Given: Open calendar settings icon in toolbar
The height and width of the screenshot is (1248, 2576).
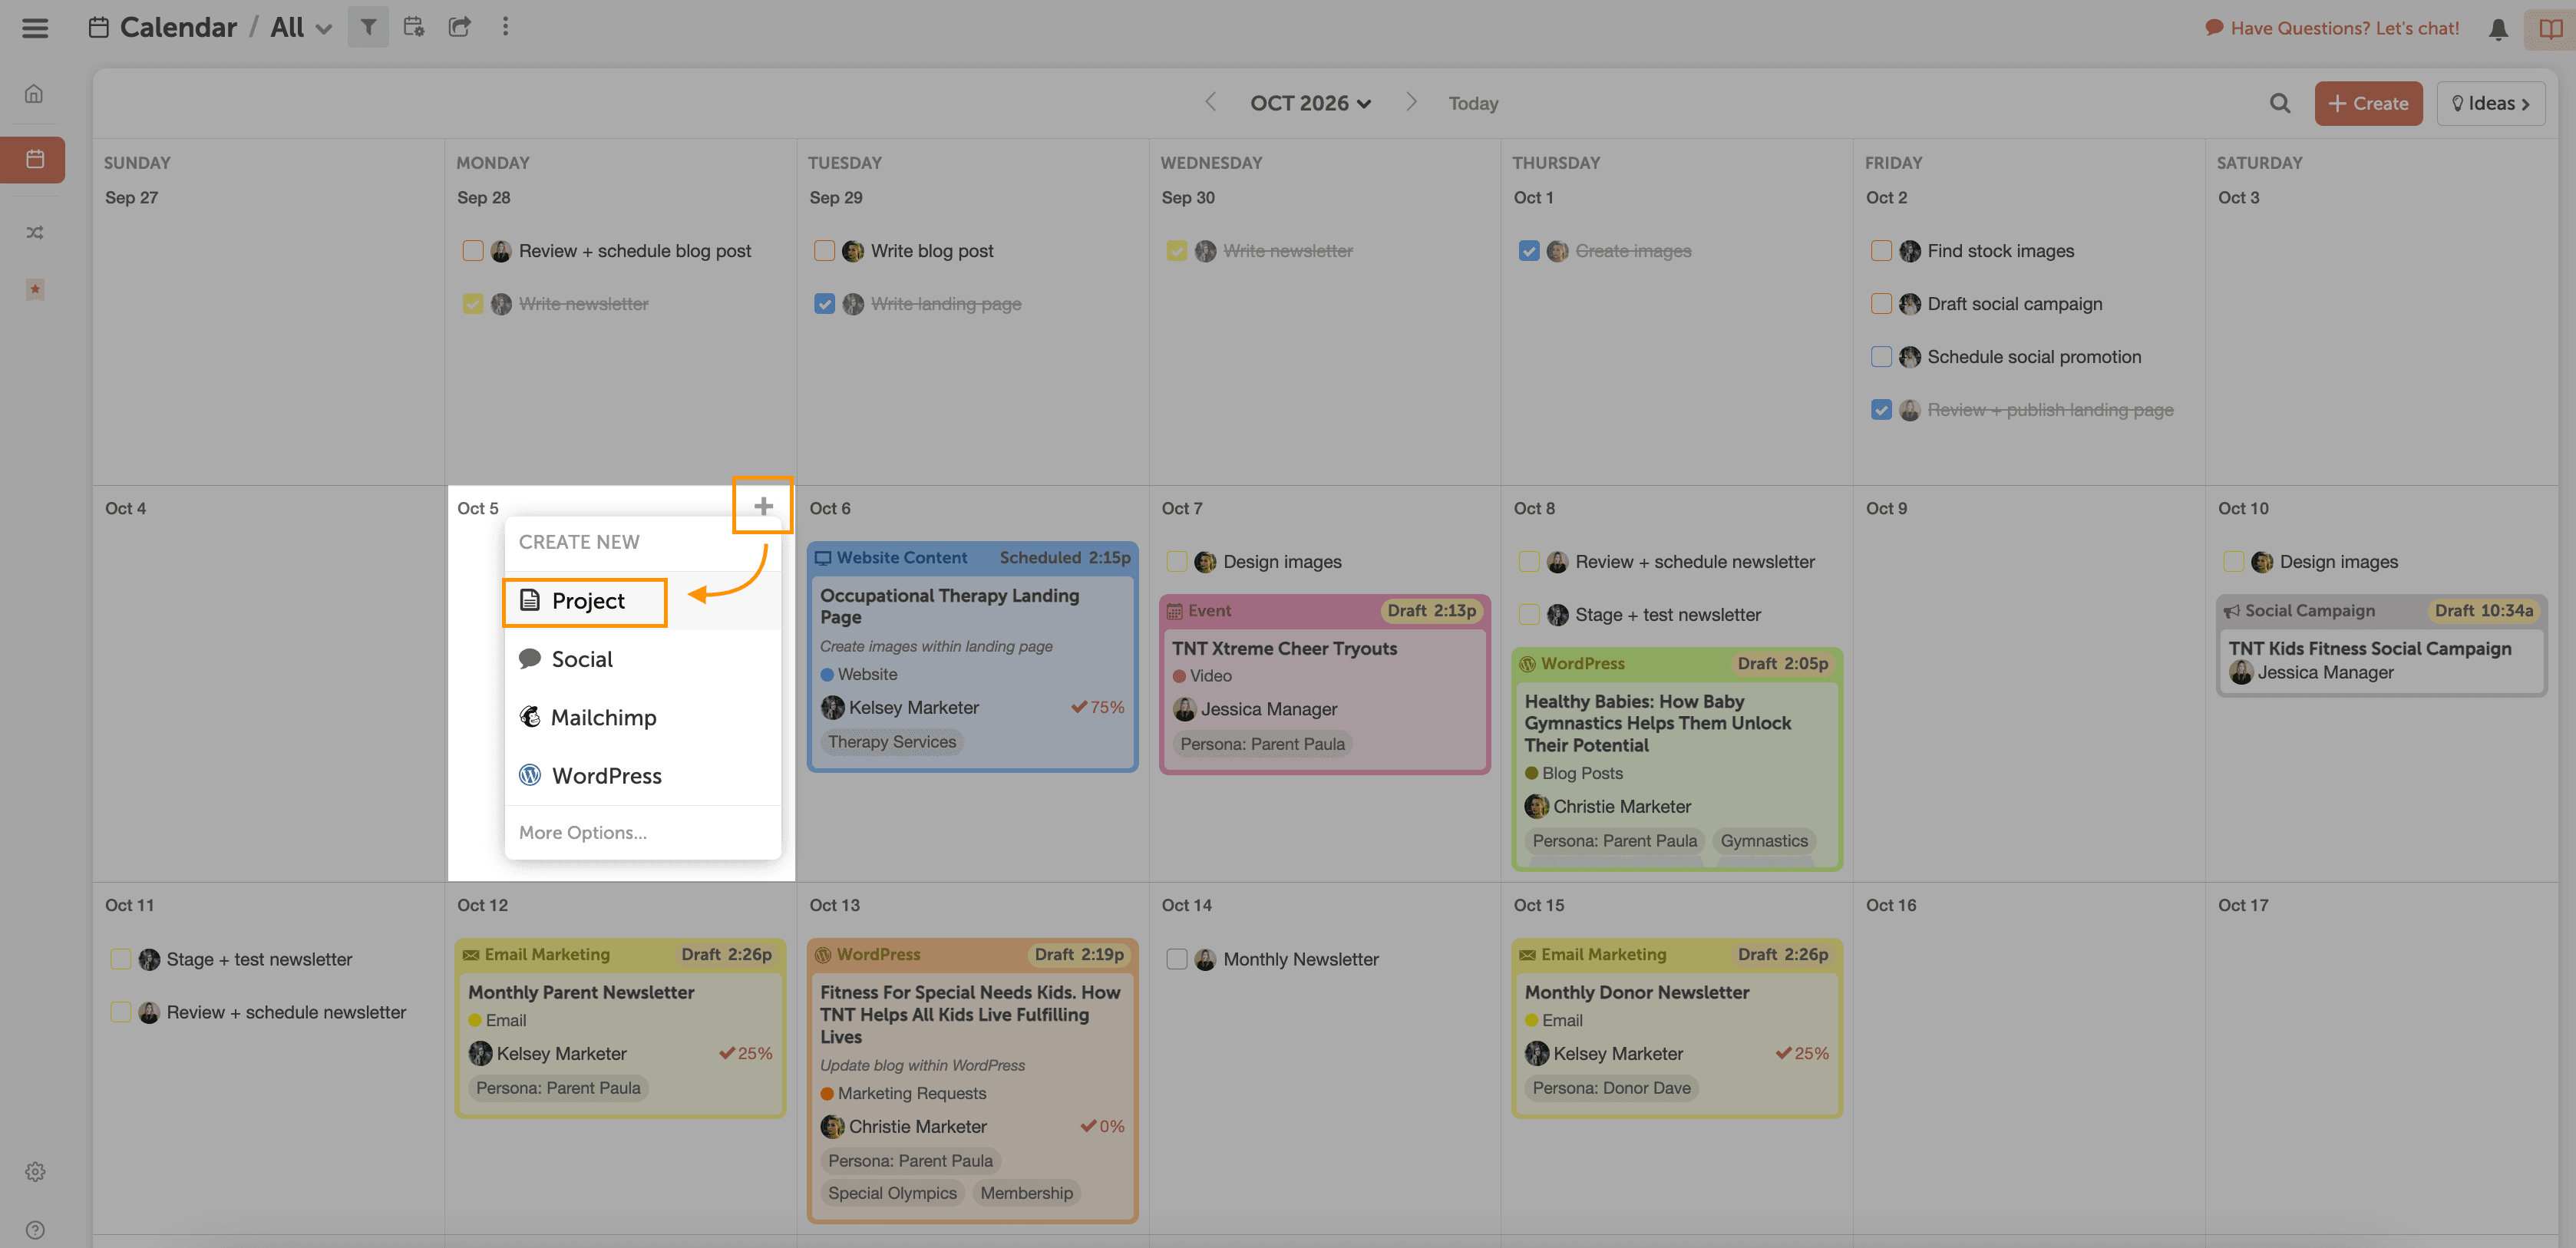Looking at the screenshot, I should click(x=413, y=27).
